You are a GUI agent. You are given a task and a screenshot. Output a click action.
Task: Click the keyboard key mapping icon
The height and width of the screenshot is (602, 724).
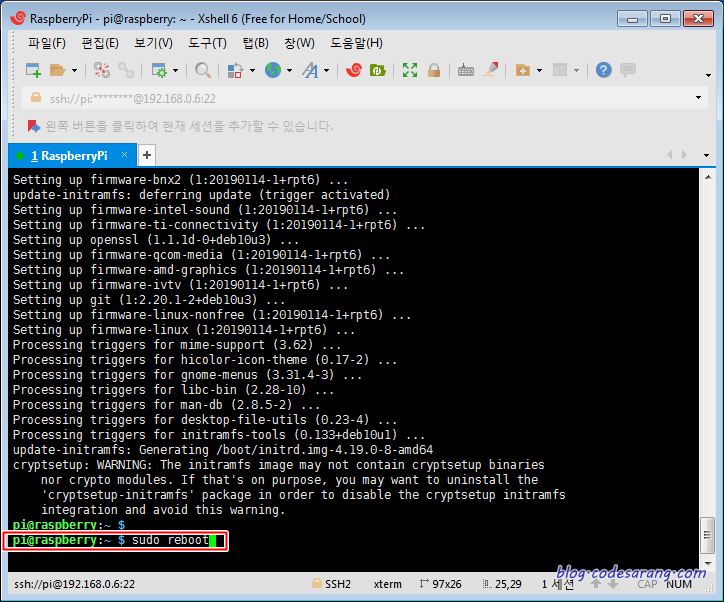coord(466,70)
